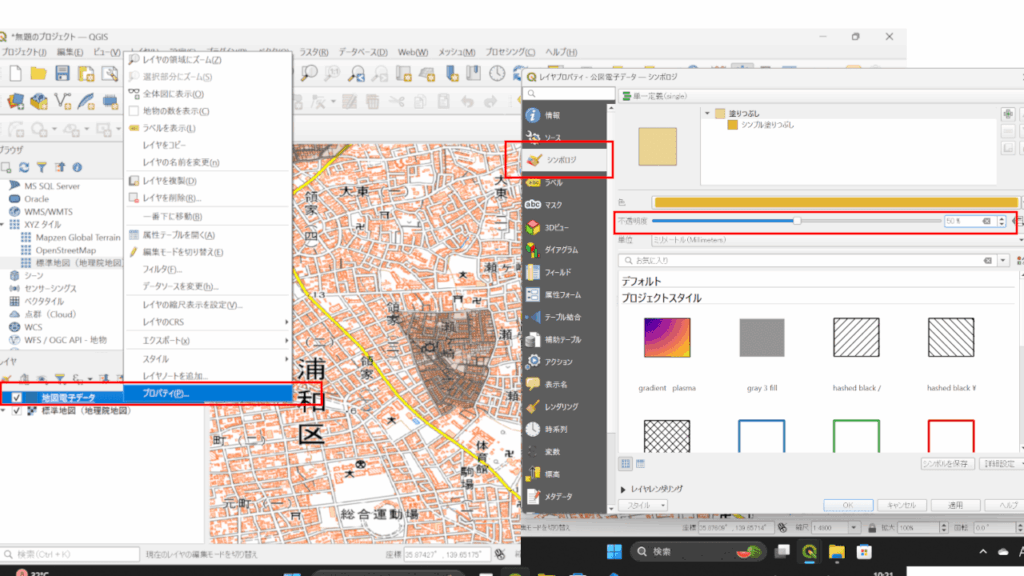Click the Browser panel filter icon
Image resolution: width=1024 pixels, height=576 pixels.
[42, 168]
